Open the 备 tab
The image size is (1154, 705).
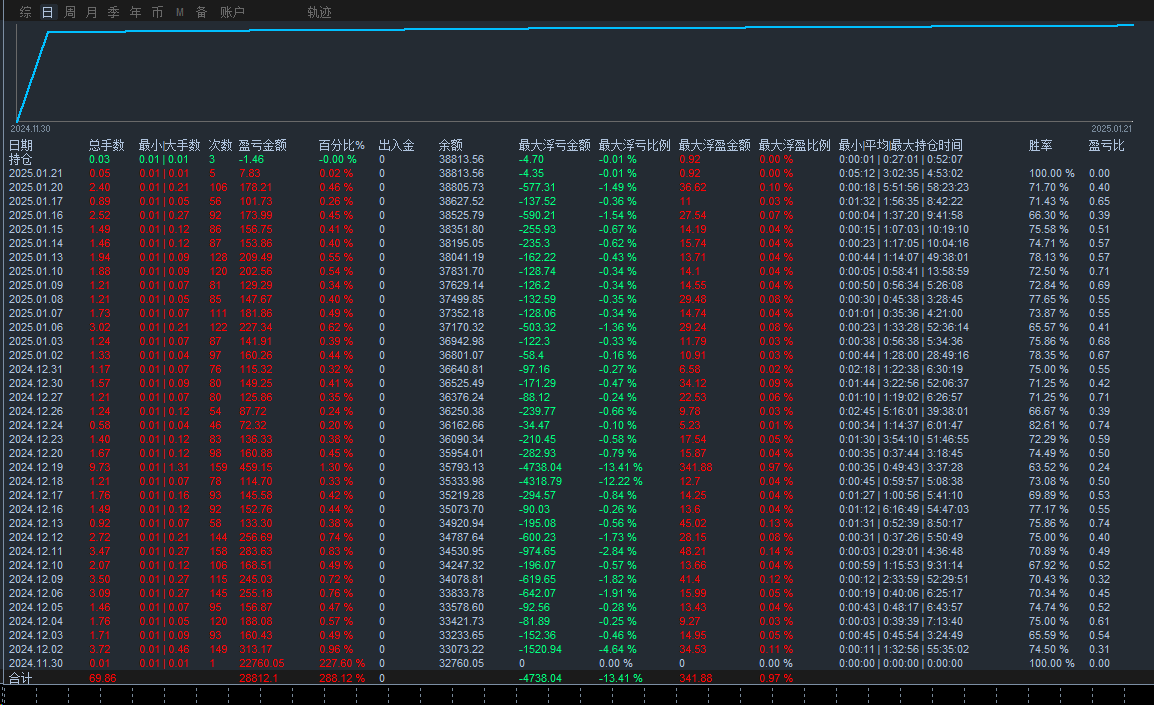(x=201, y=12)
